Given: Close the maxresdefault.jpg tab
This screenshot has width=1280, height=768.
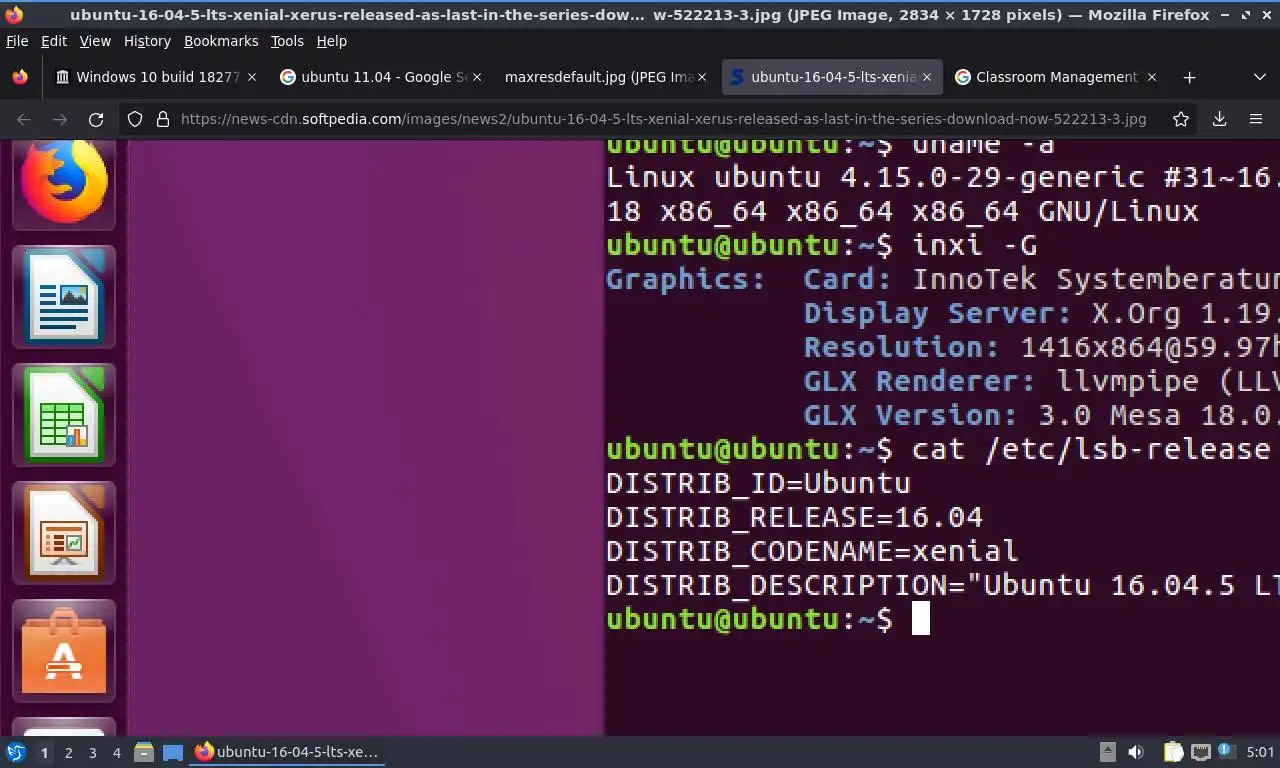Looking at the screenshot, I should 702,77.
